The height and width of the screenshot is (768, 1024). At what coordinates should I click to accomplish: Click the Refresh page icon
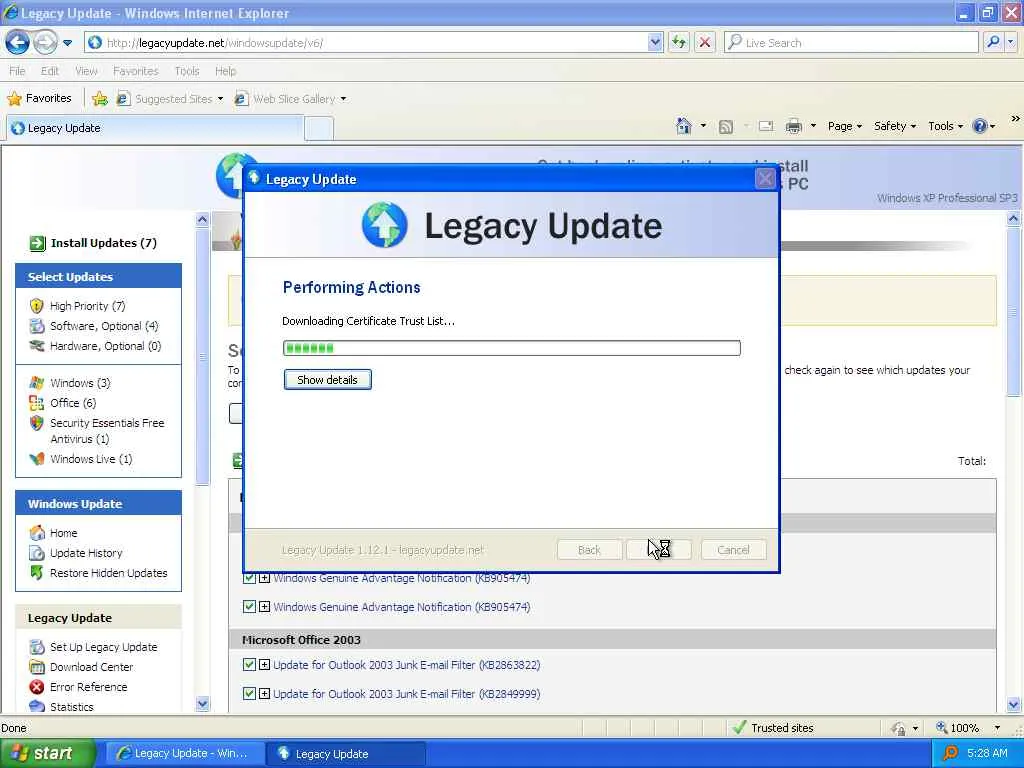tap(679, 42)
